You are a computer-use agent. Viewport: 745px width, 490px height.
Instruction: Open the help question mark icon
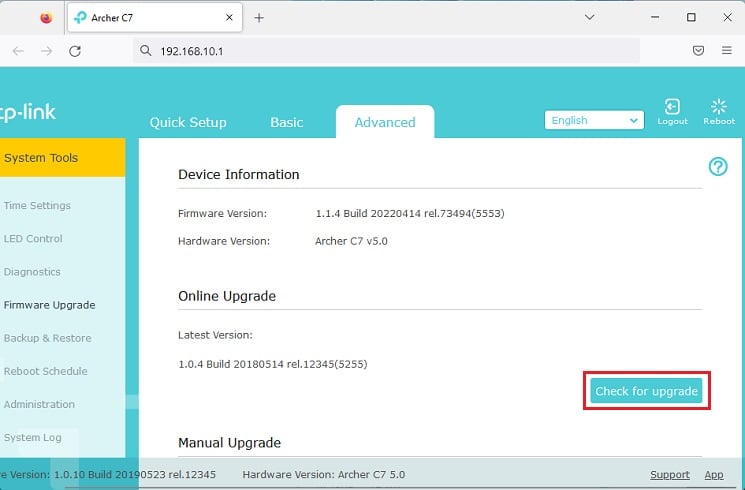(718, 167)
